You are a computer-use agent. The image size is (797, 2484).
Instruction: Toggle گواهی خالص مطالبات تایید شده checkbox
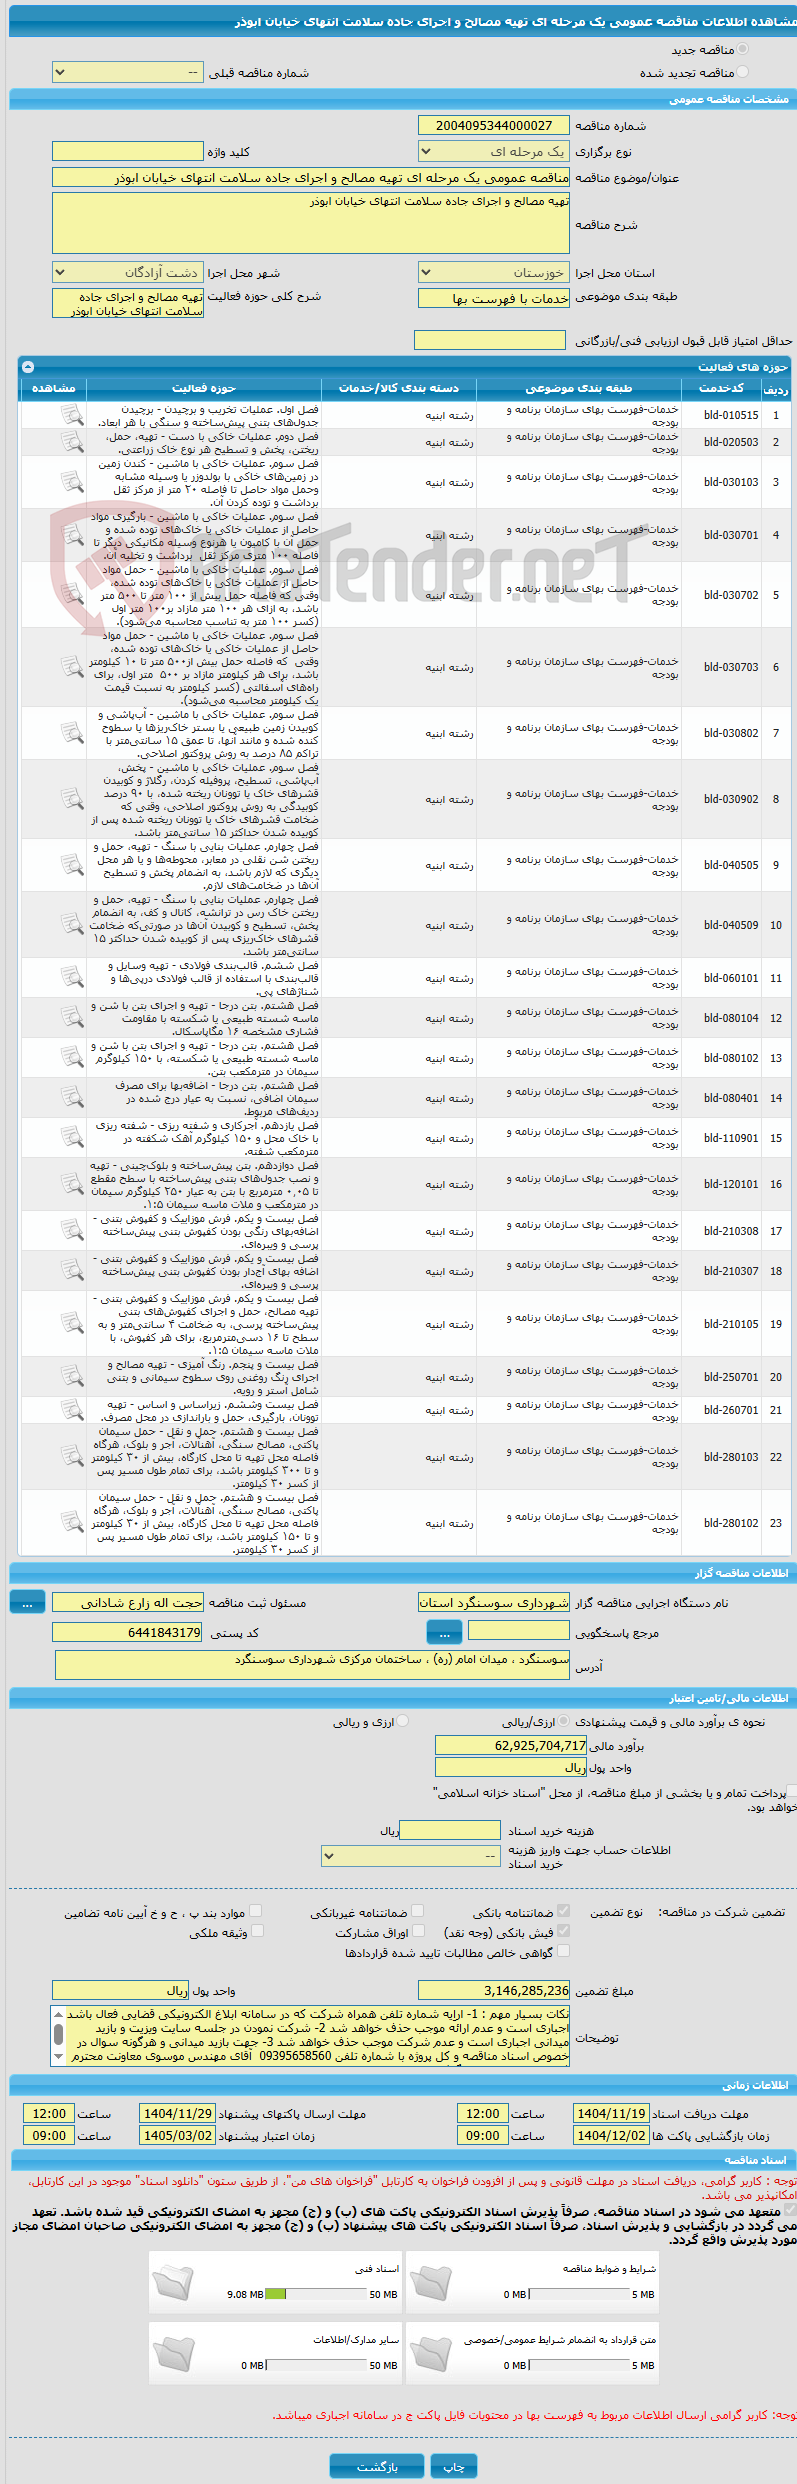click(x=563, y=1950)
